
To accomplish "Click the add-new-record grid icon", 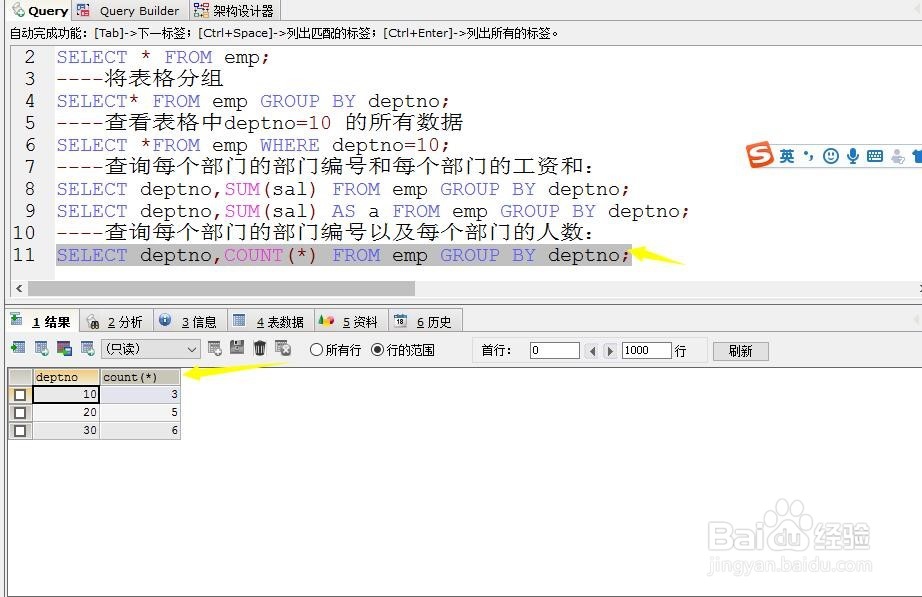I will (x=213, y=350).
